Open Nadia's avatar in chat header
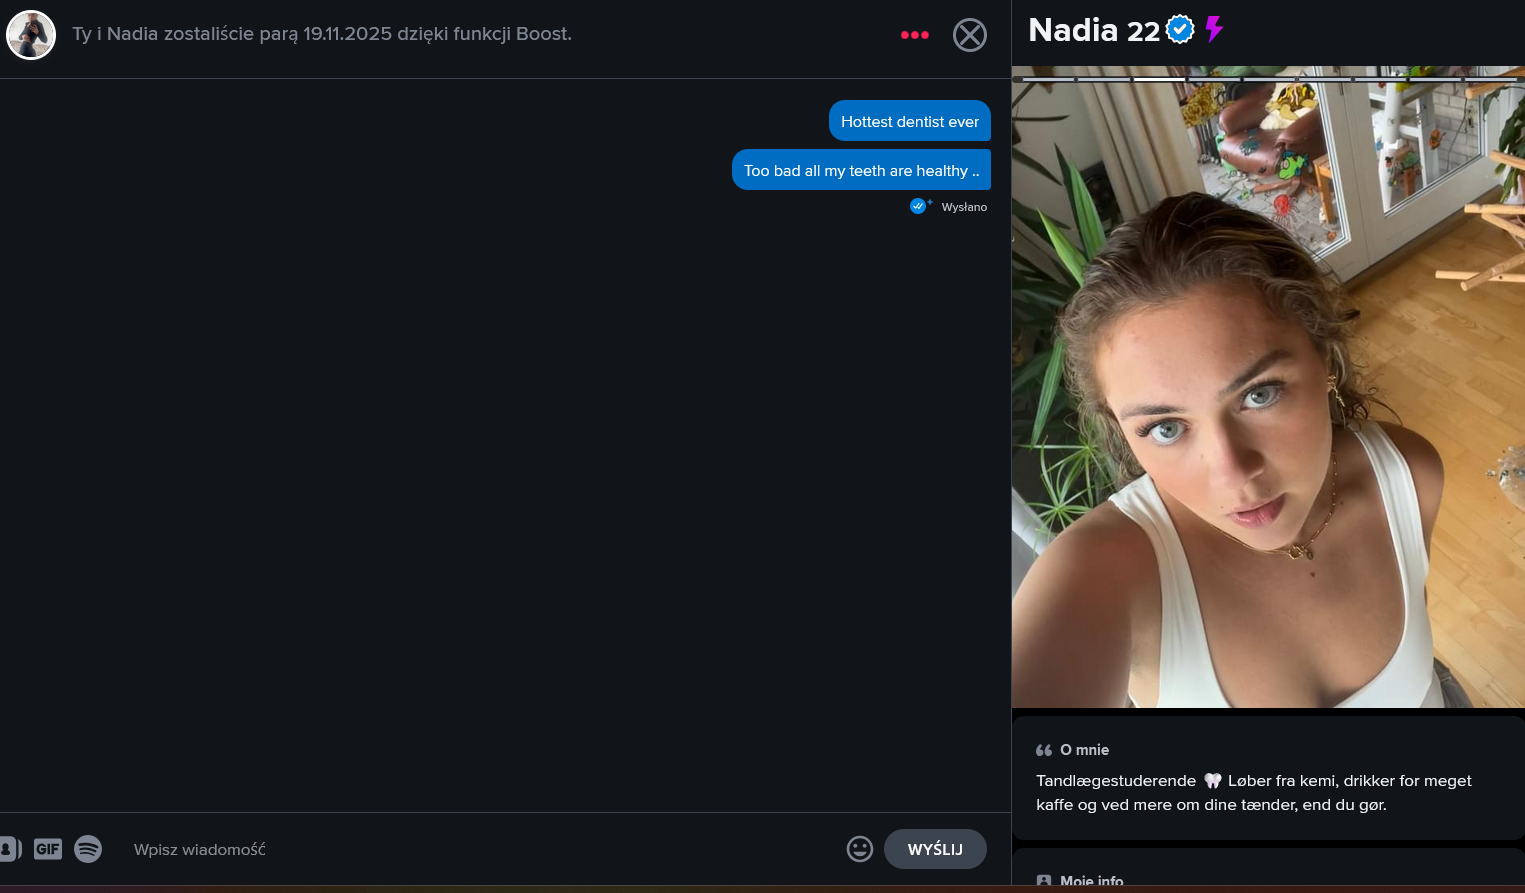Screen dimensions: 1525x893 click(x=31, y=35)
